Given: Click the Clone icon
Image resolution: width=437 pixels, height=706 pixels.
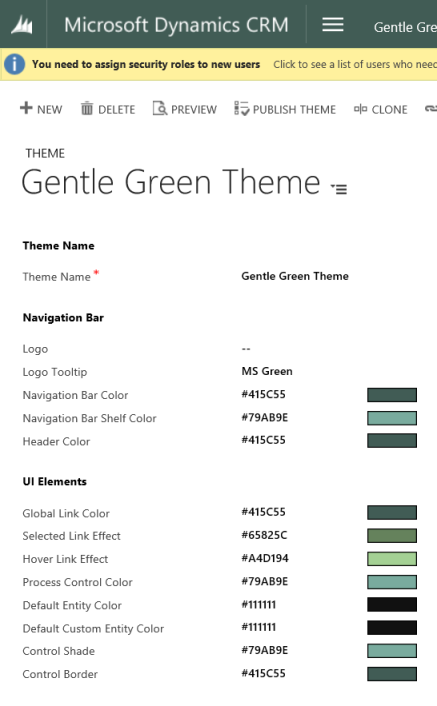Looking at the screenshot, I should pos(360,109).
